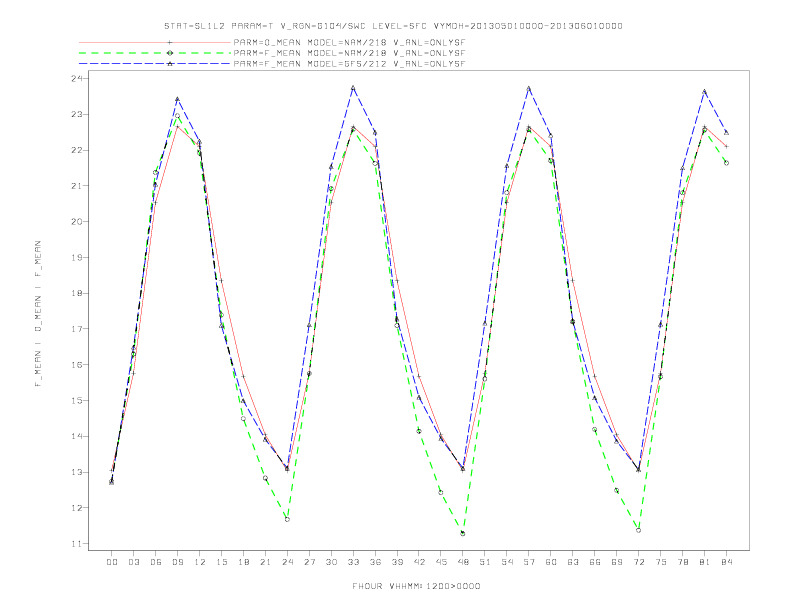Click green circle marker at forecast hour 21
The width and height of the screenshot is (792, 612).
(265, 478)
